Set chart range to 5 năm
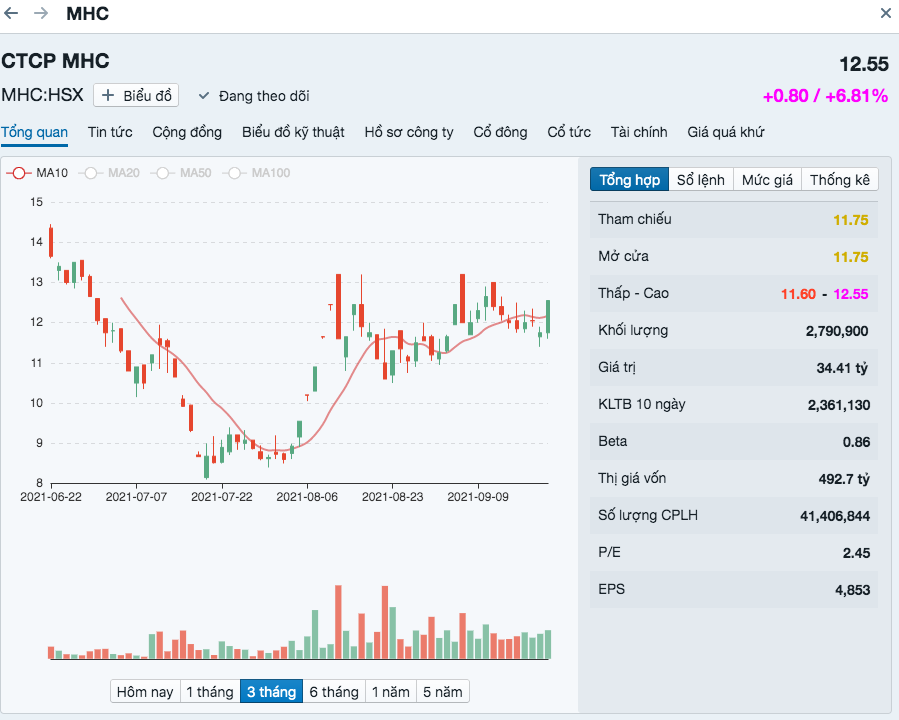899x720 pixels. pos(441,692)
